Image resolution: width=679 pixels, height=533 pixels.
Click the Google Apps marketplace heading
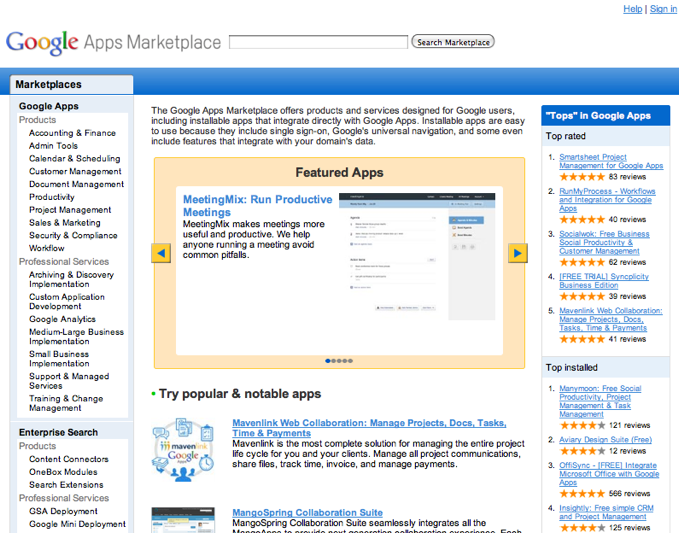pos(48,106)
